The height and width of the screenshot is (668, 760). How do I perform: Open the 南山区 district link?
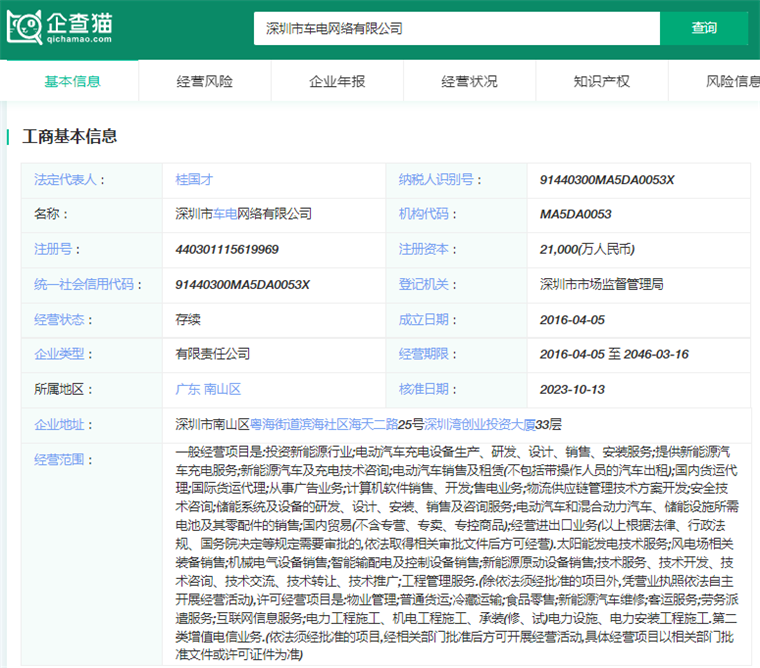pos(222,389)
